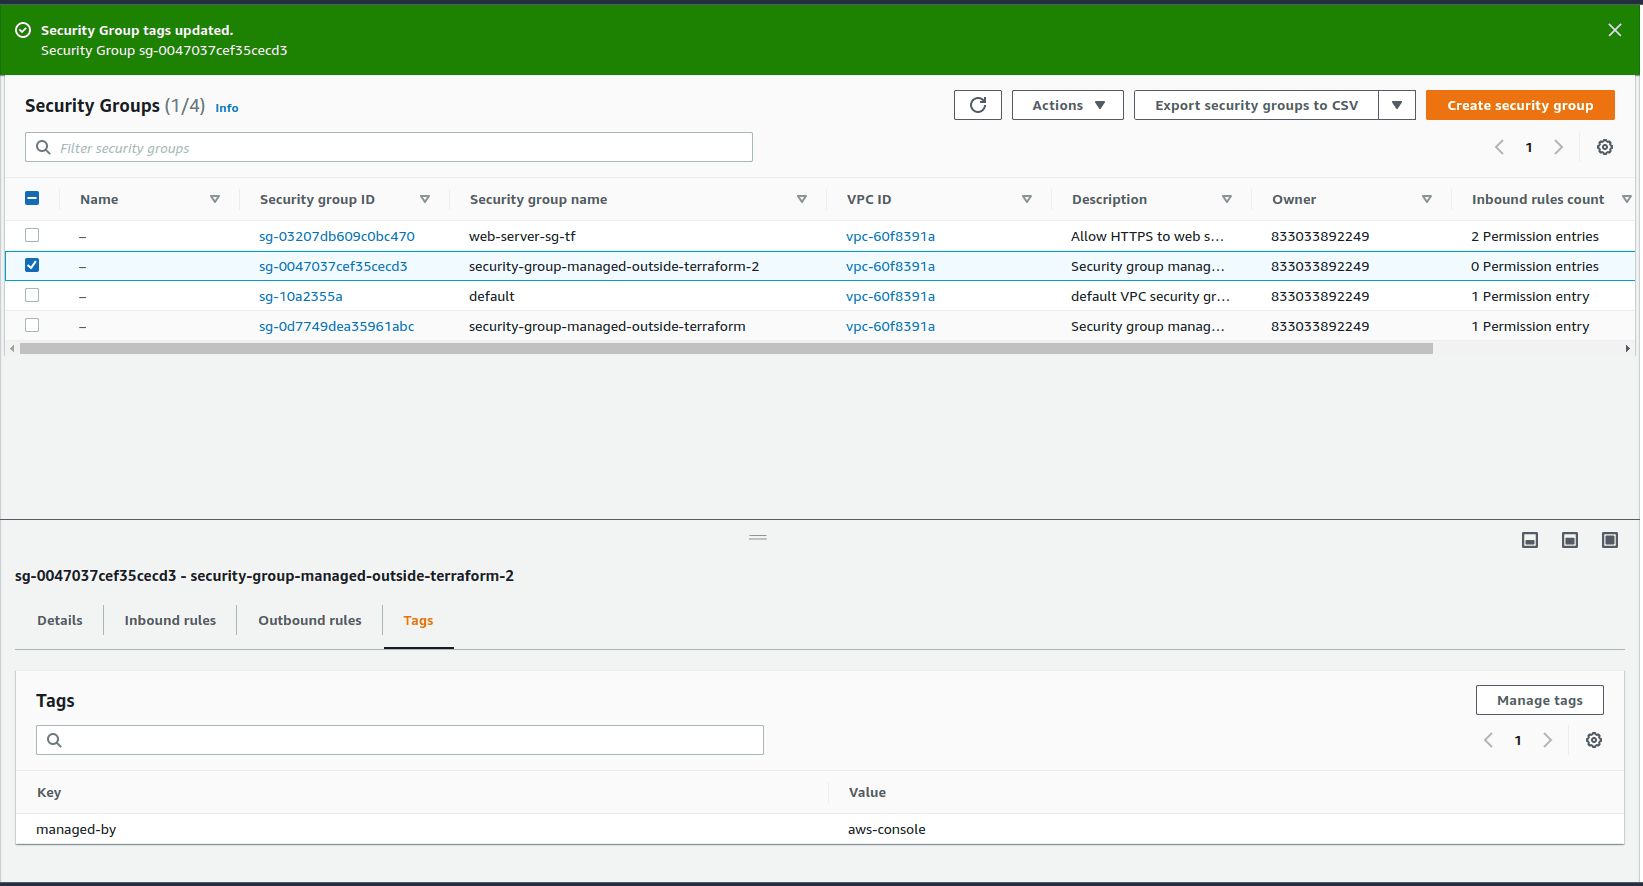Sort by Owner column arrow

(1427, 199)
